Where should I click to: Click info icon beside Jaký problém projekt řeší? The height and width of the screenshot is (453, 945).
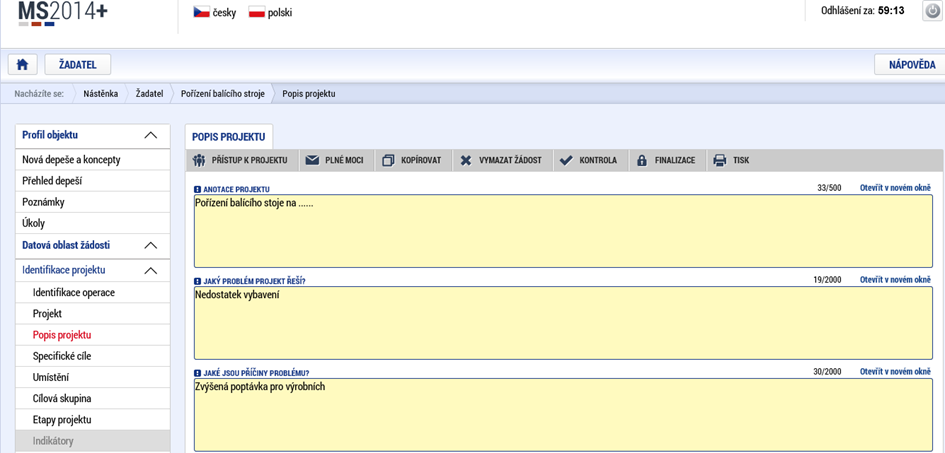tap(198, 281)
